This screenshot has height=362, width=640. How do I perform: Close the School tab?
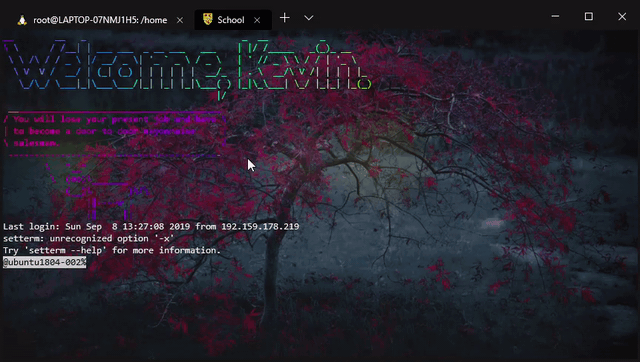coord(257,20)
